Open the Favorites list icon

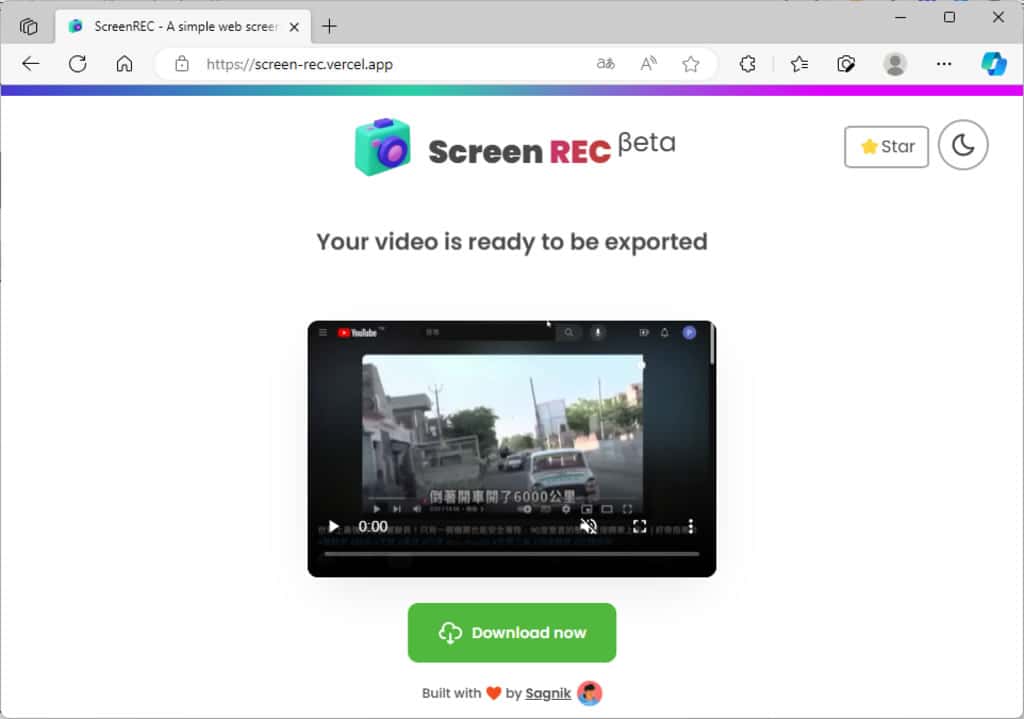click(799, 64)
